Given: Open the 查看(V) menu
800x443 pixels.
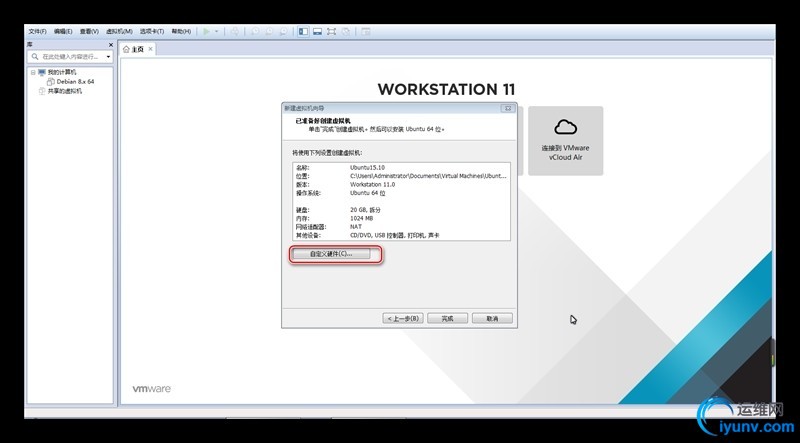Looking at the screenshot, I should click(x=89, y=32).
